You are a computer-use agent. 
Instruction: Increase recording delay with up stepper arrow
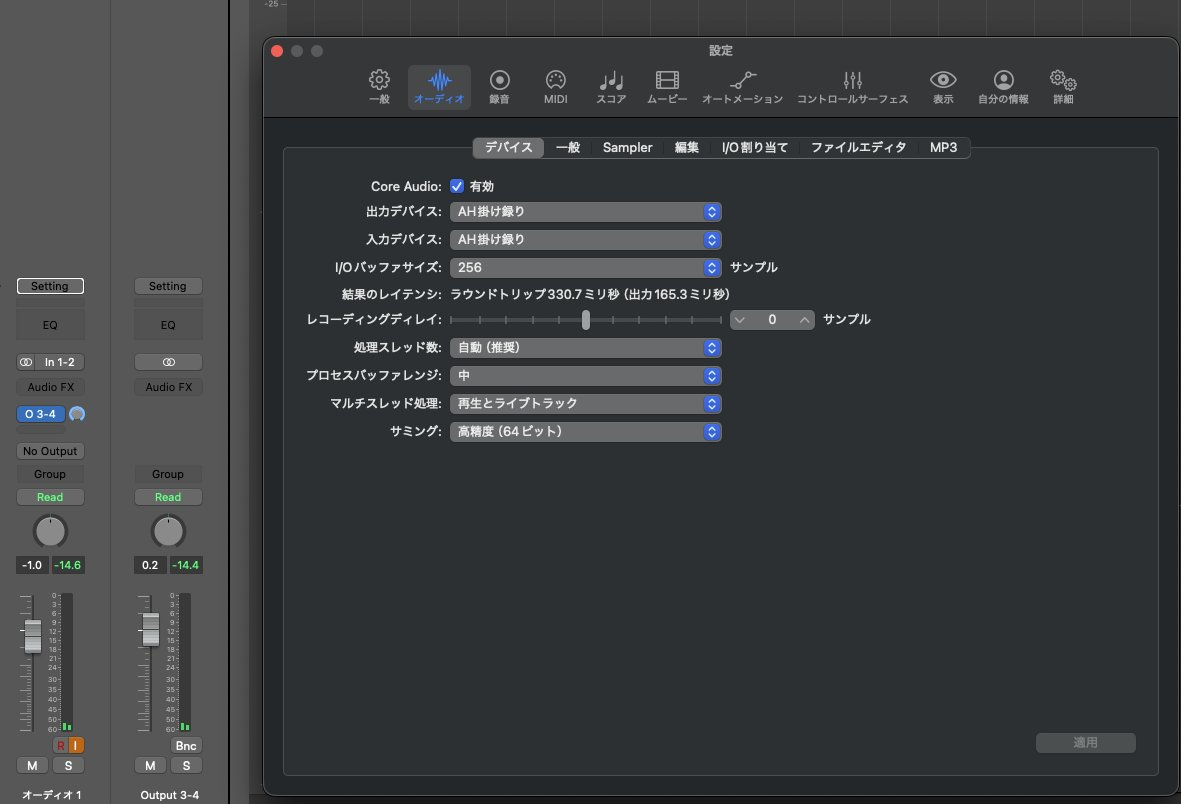804,320
